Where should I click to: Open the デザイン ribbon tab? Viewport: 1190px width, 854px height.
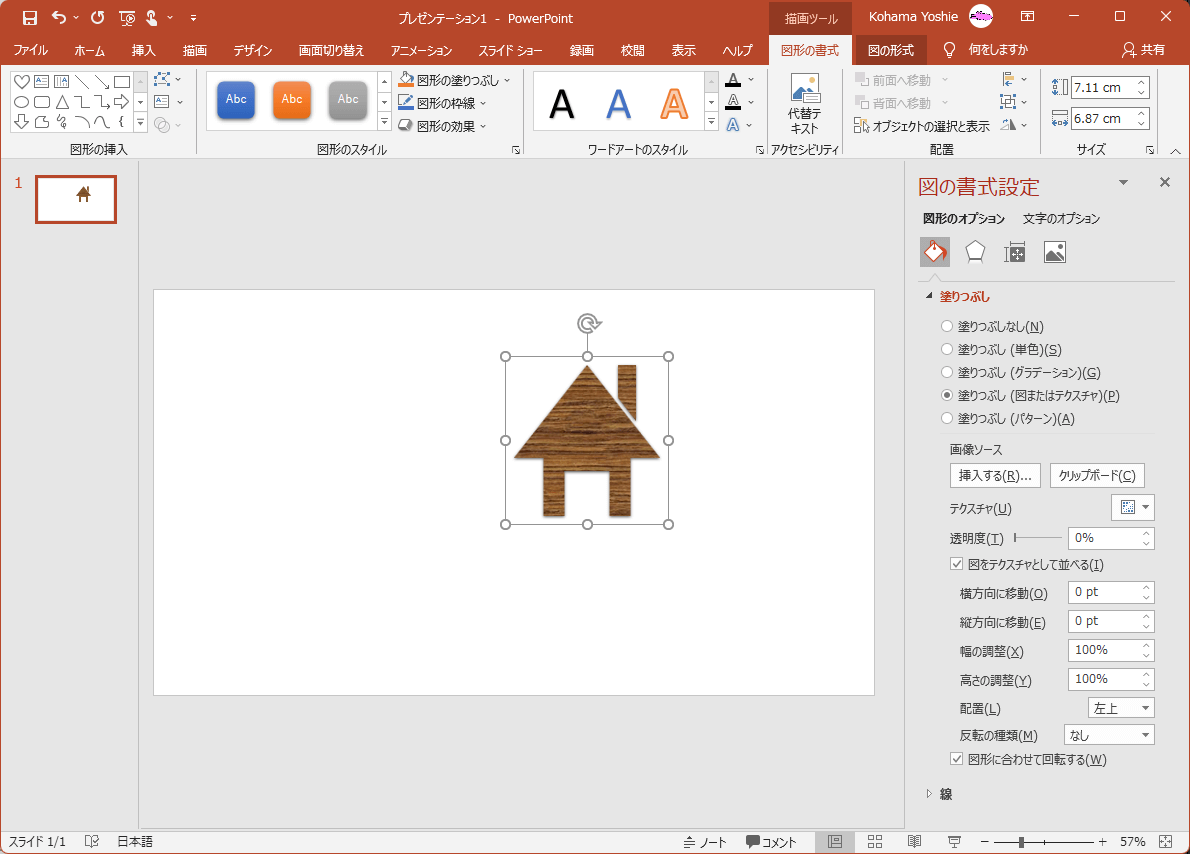pos(252,50)
